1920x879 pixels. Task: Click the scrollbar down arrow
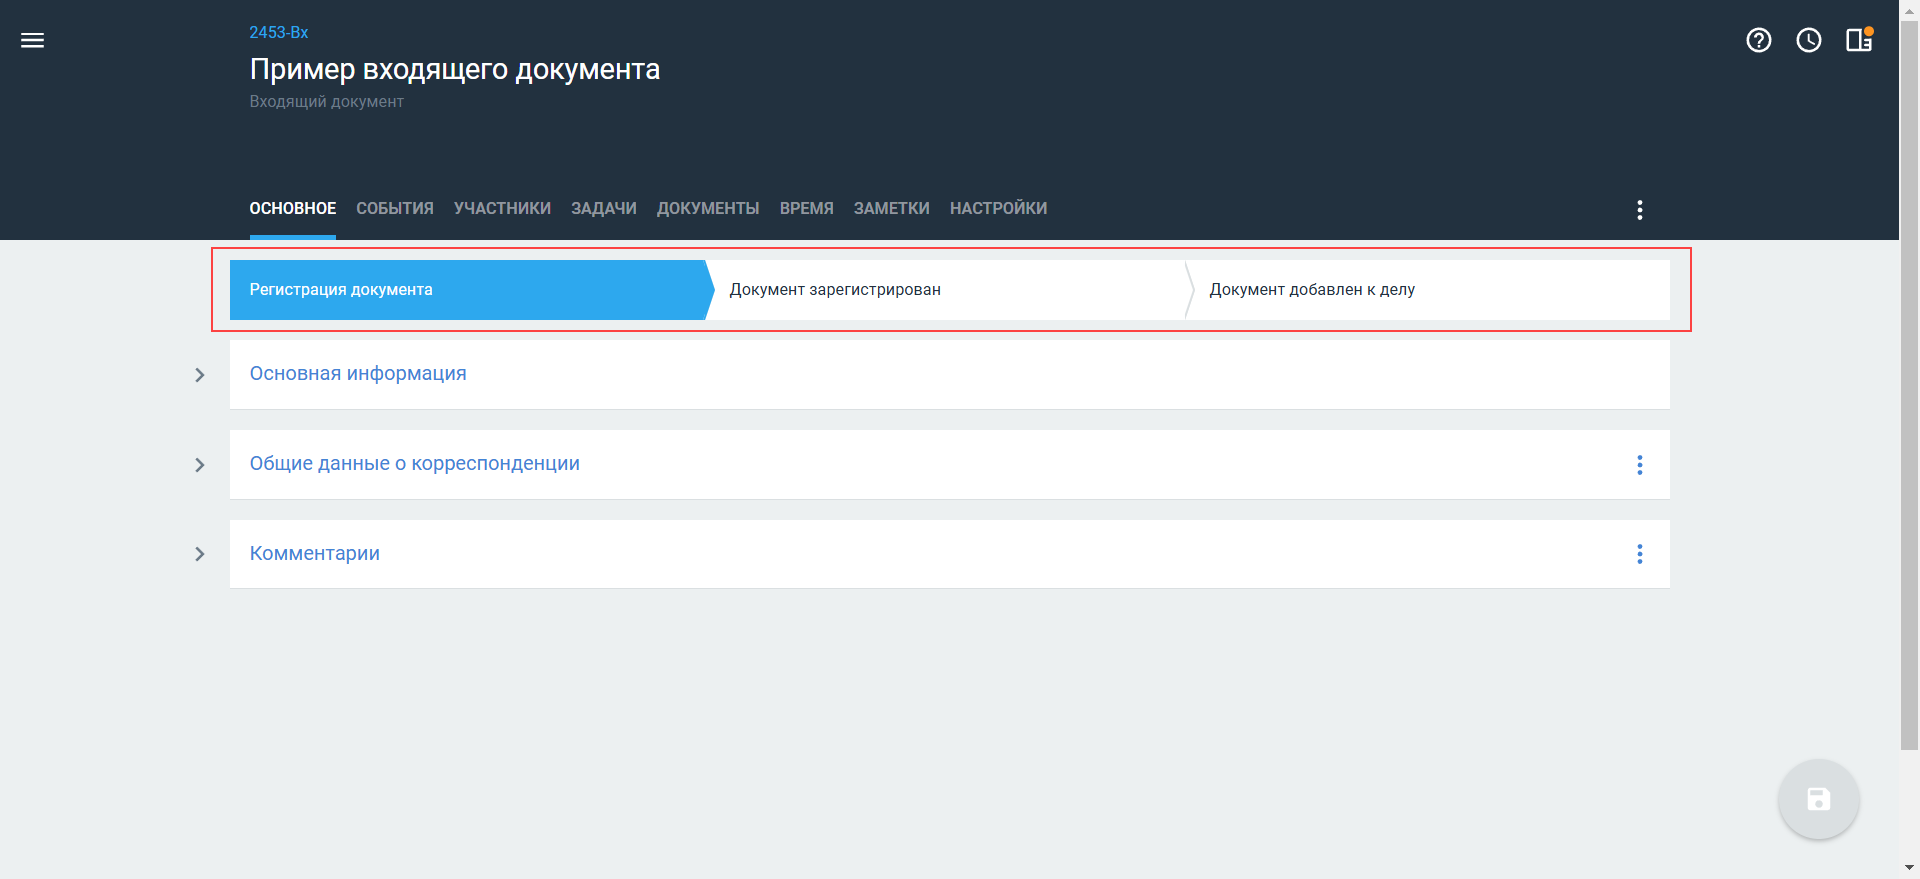(x=1910, y=869)
